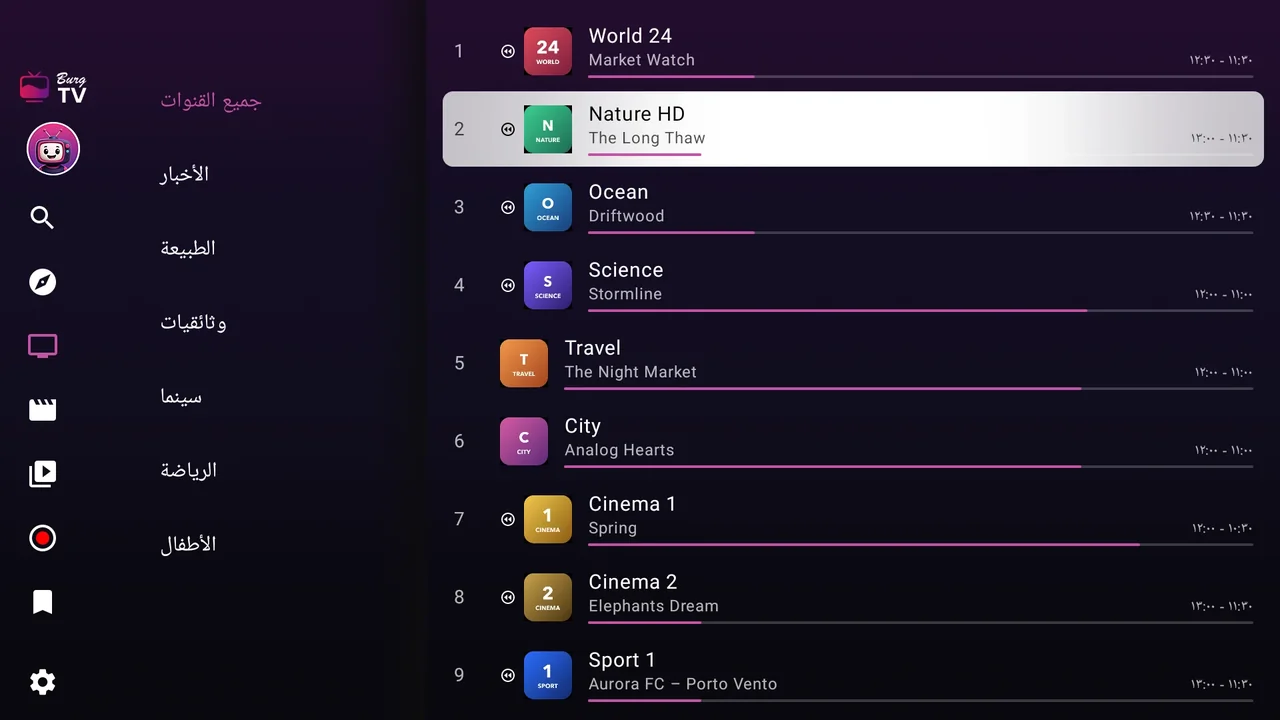1280x720 pixels.
Task: Select the live TV sidebar icon
Action: 42,346
